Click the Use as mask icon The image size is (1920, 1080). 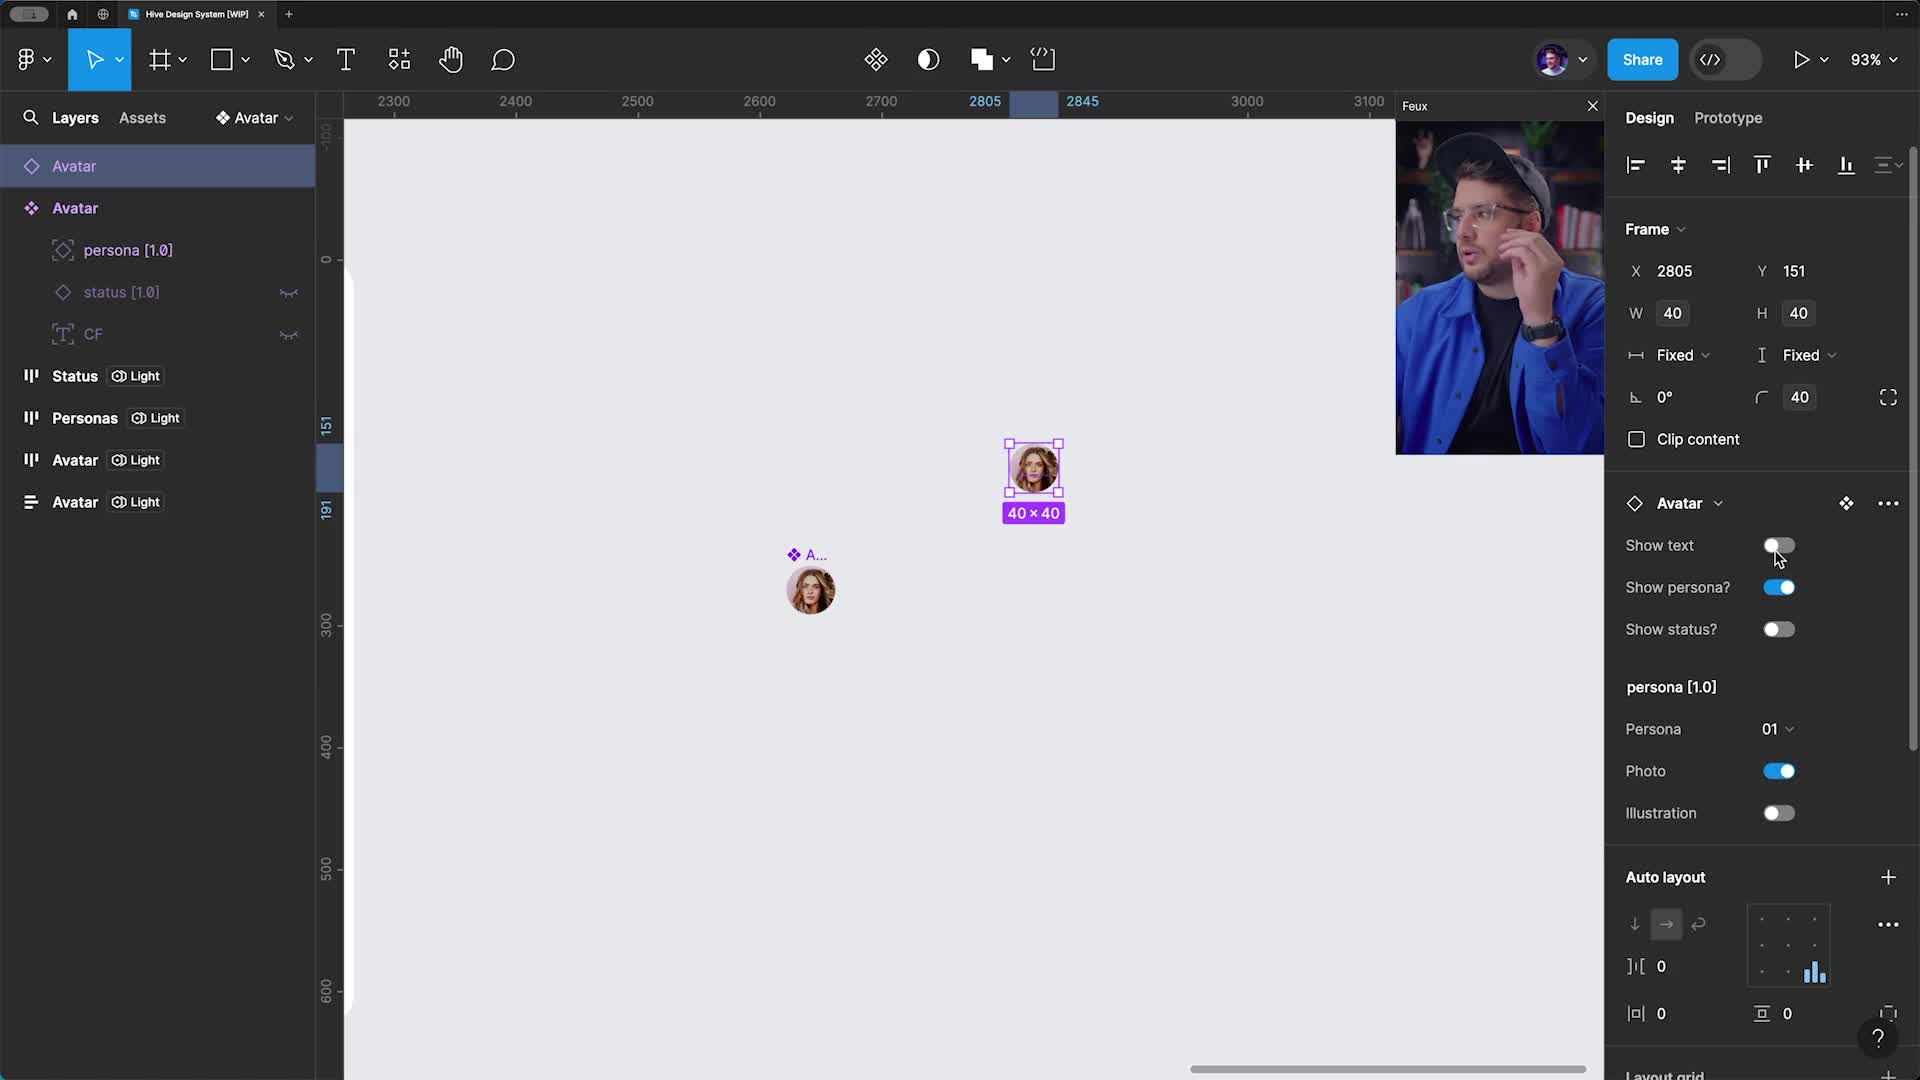click(929, 60)
